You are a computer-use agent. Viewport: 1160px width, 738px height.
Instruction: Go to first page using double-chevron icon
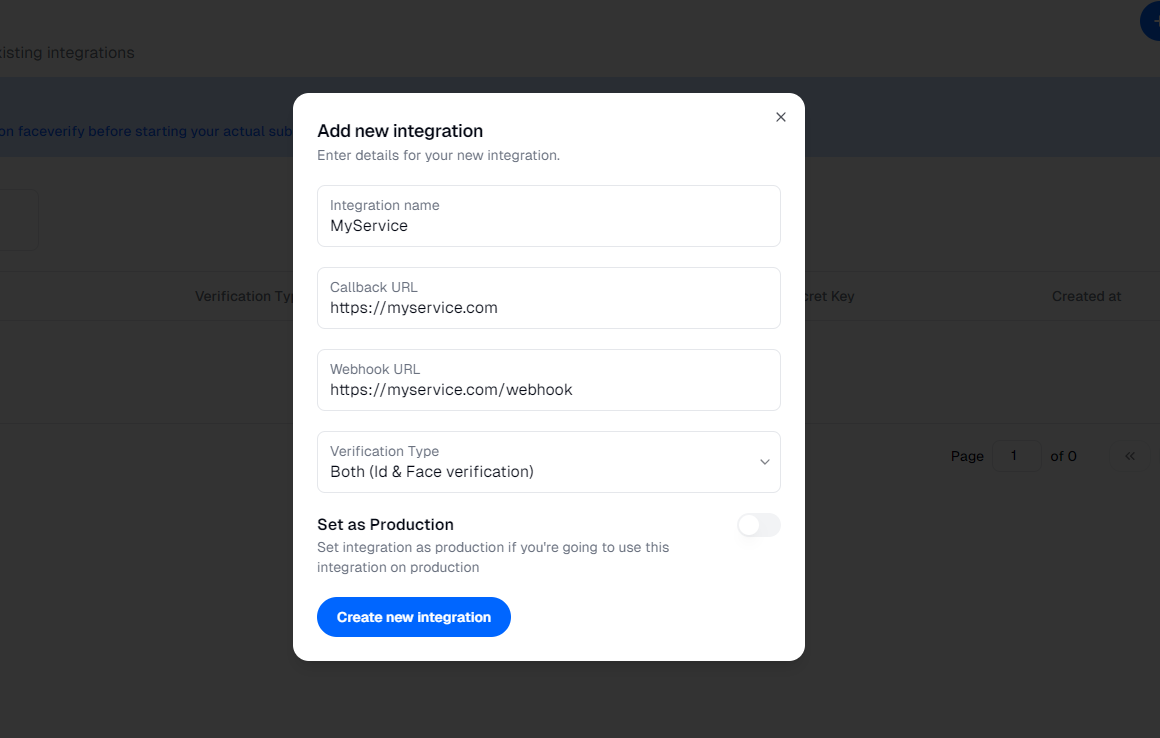[1130, 456]
